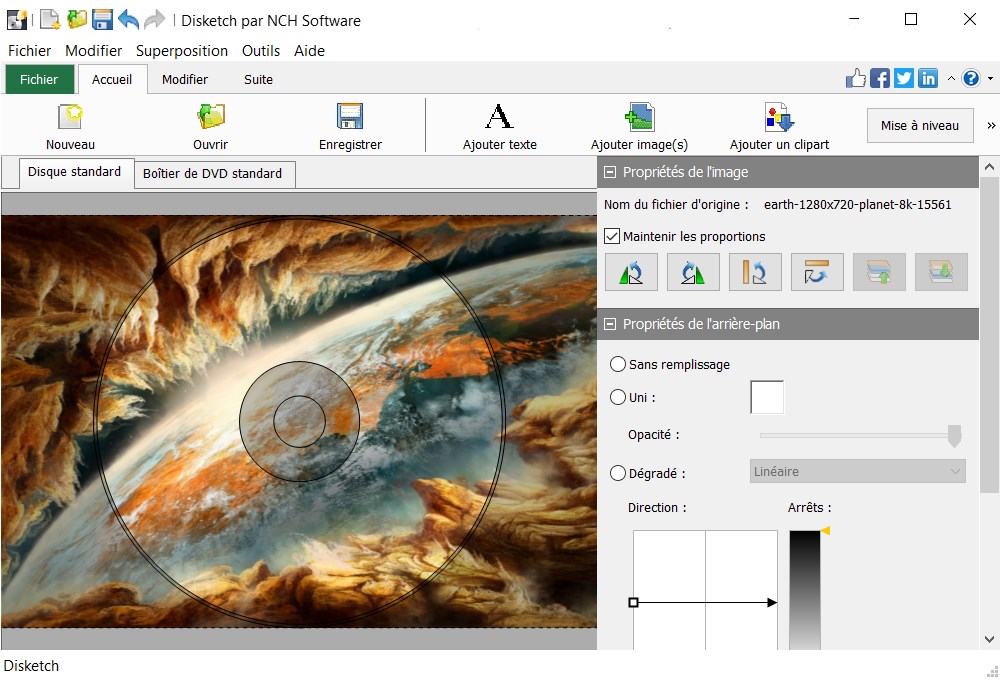Select the Dégradé radio button
Image resolution: width=1001 pixels, height=680 pixels.
pyautogui.click(x=617, y=473)
